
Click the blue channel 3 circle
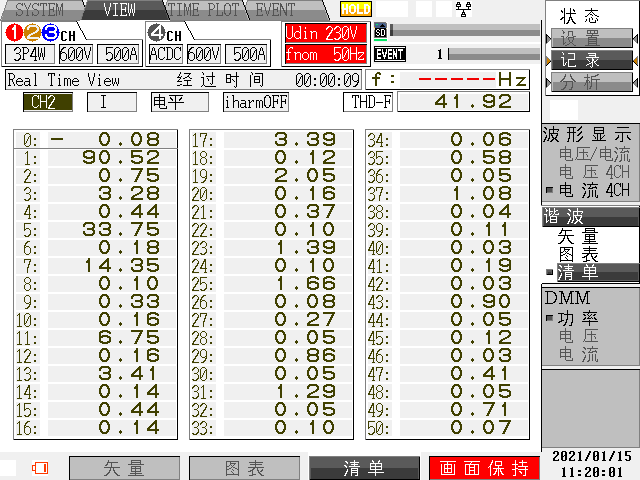click(x=50, y=33)
